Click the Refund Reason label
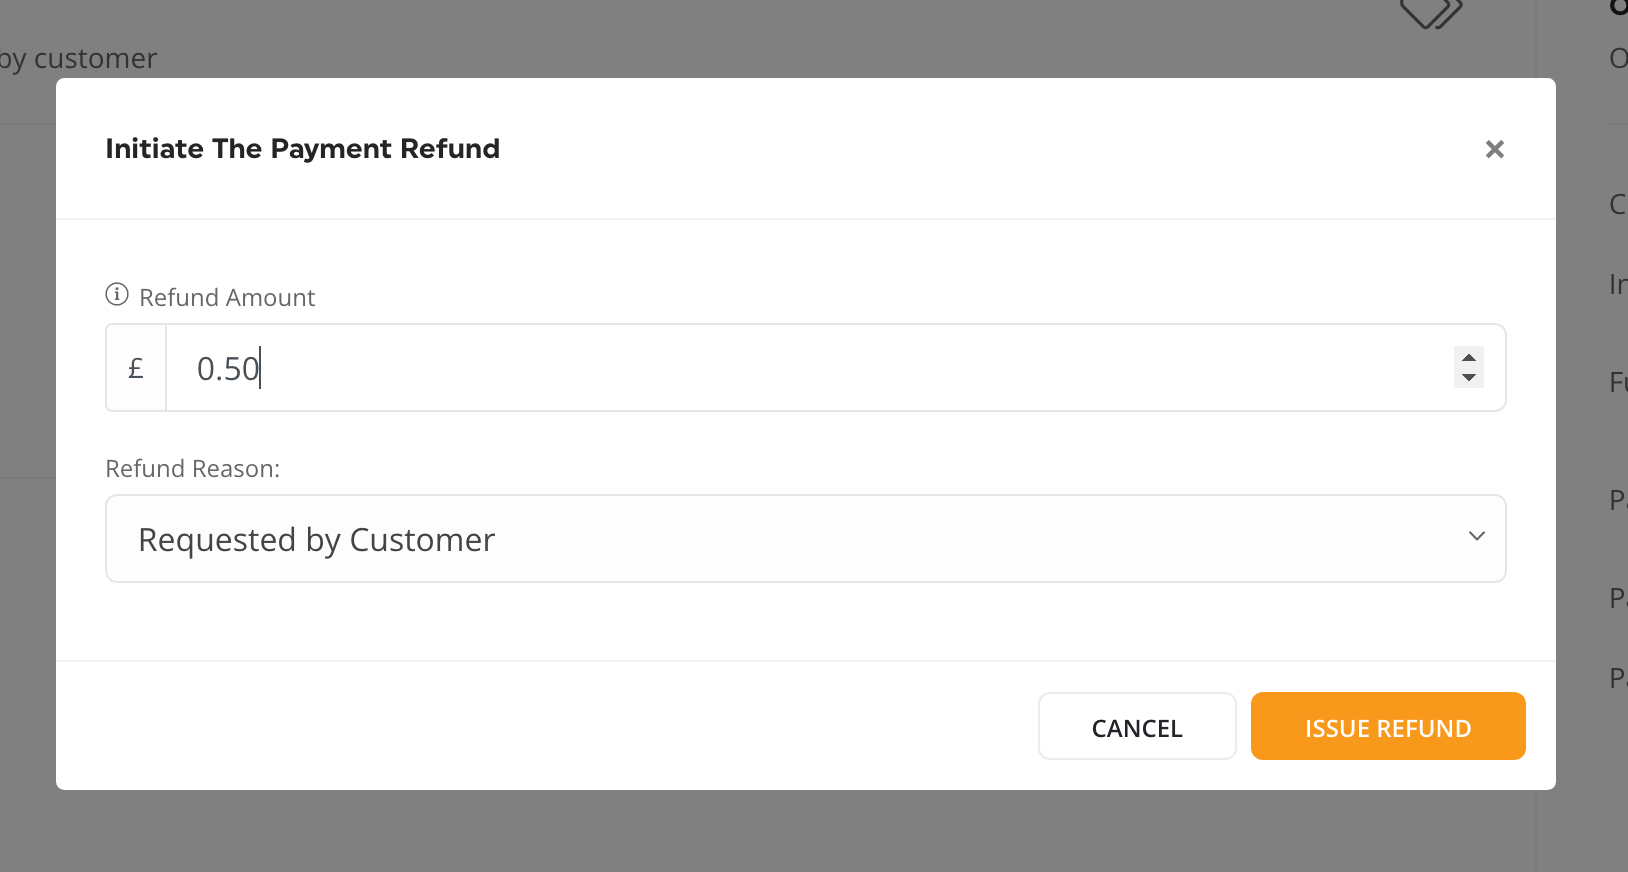This screenshot has width=1628, height=872. pos(192,469)
